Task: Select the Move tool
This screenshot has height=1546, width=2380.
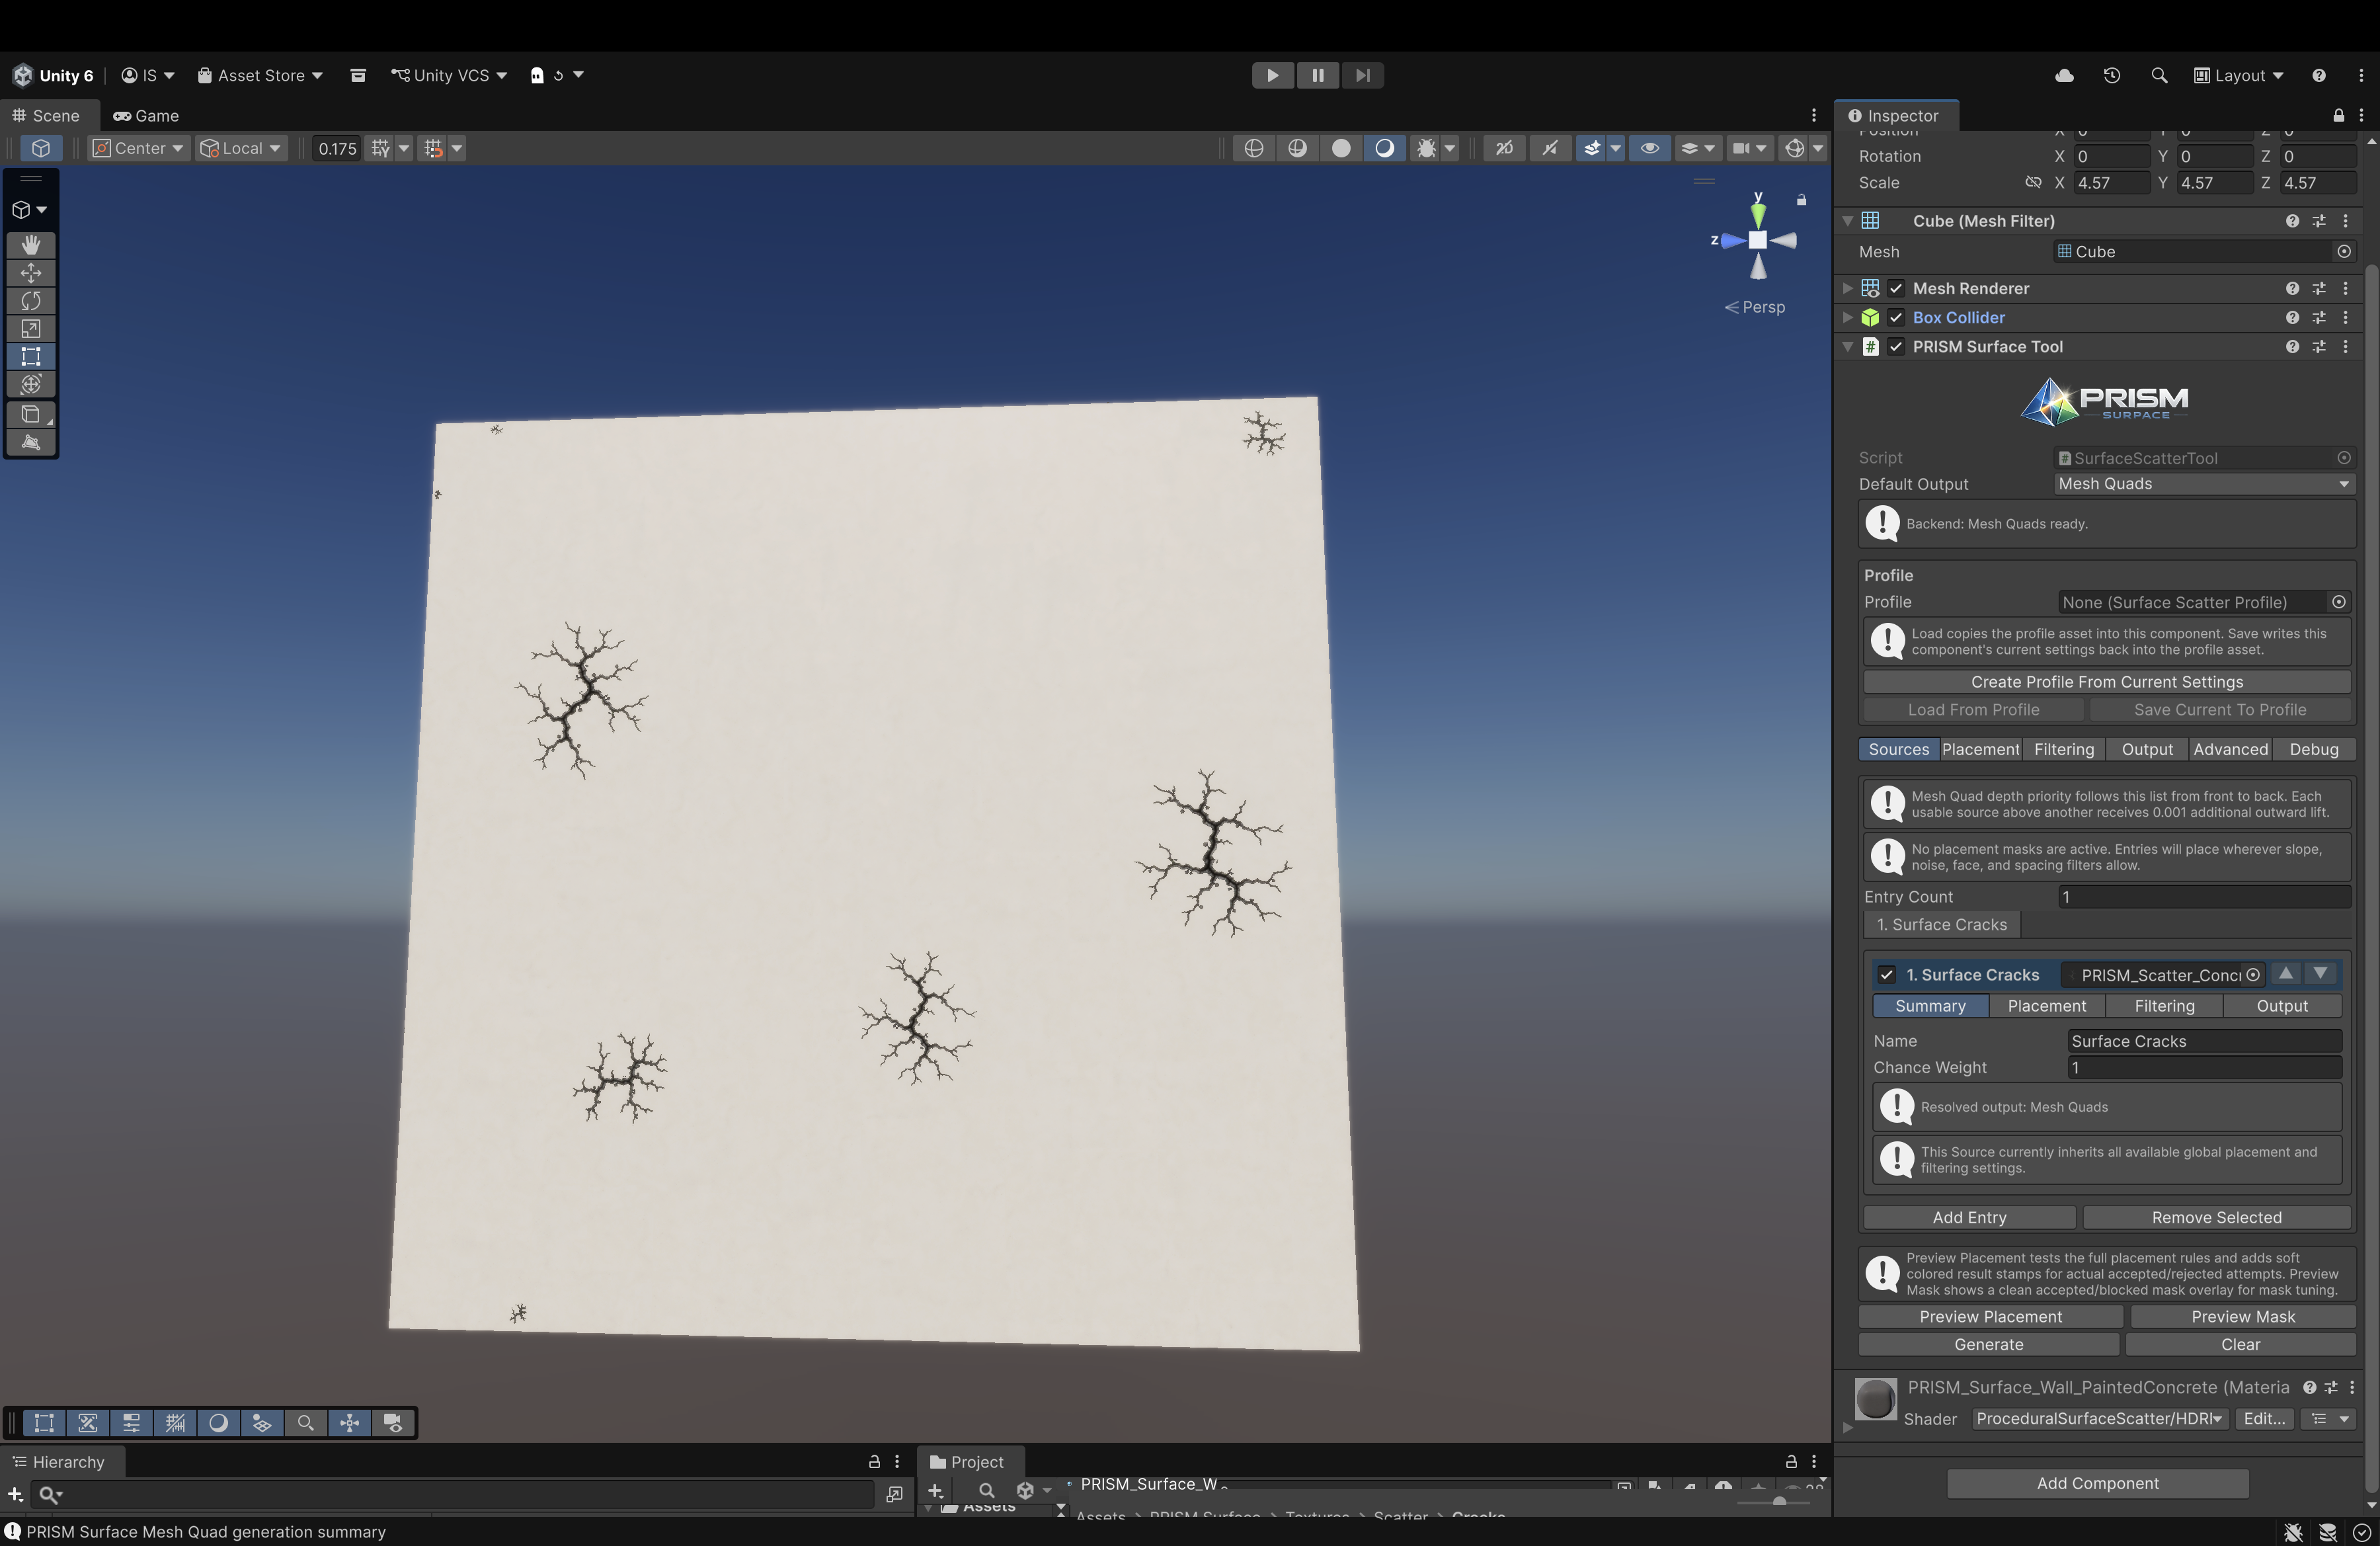Action: coord(31,273)
